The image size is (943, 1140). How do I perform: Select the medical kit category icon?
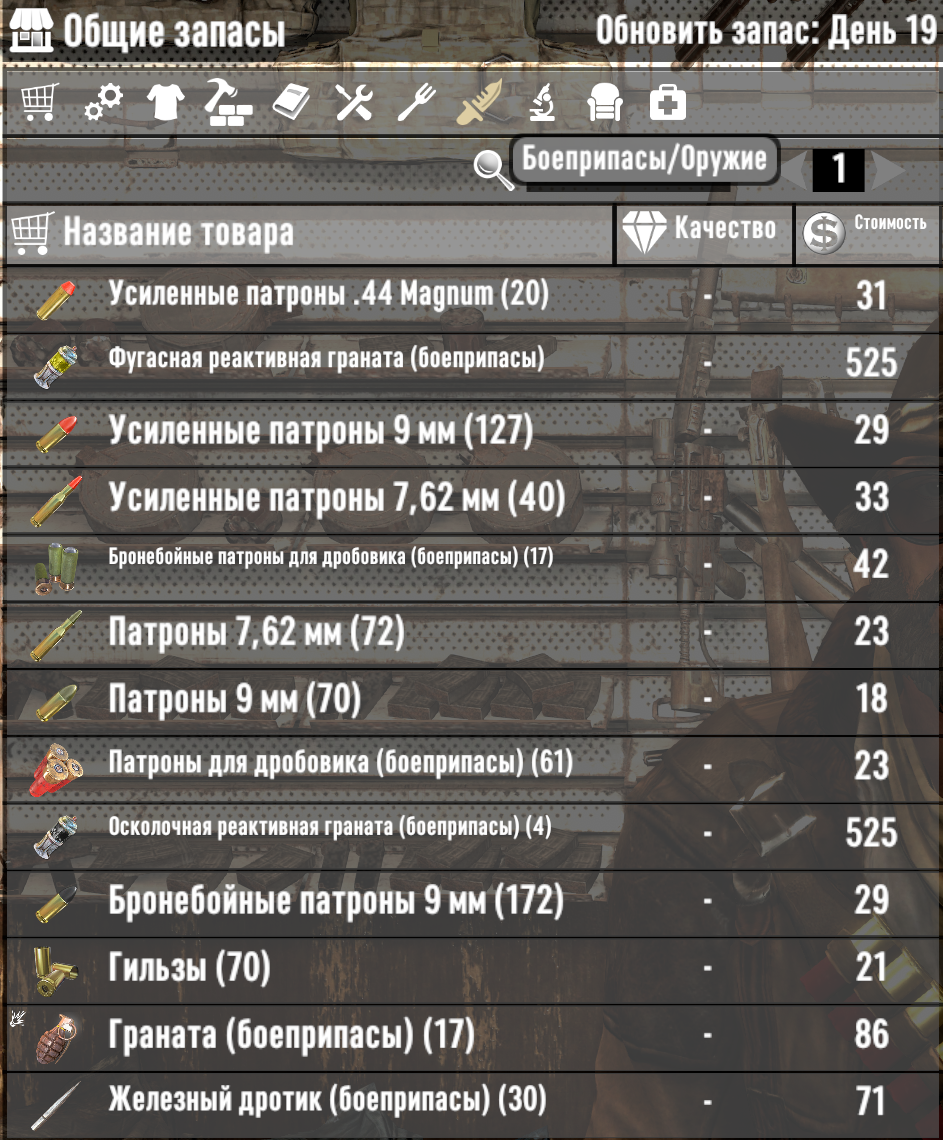point(667,102)
